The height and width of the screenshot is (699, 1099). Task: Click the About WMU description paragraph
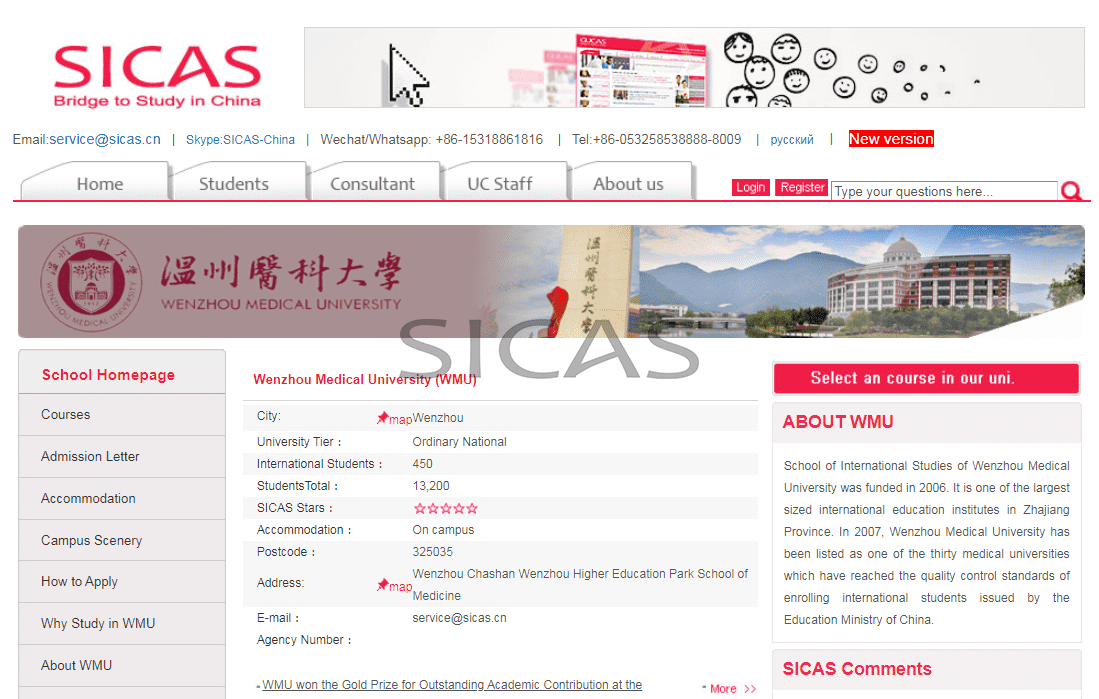click(x=927, y=543)
